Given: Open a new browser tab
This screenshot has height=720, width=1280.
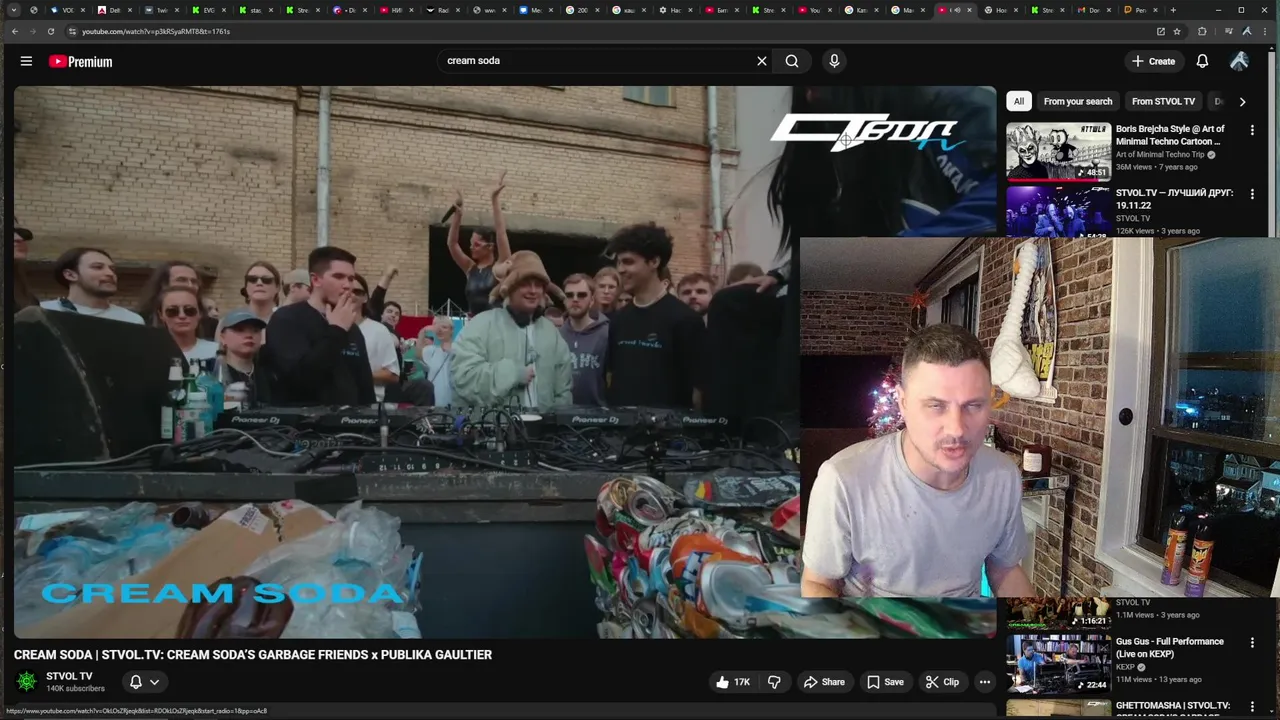Looking at the screenshot, I should tap(1173, 10).
